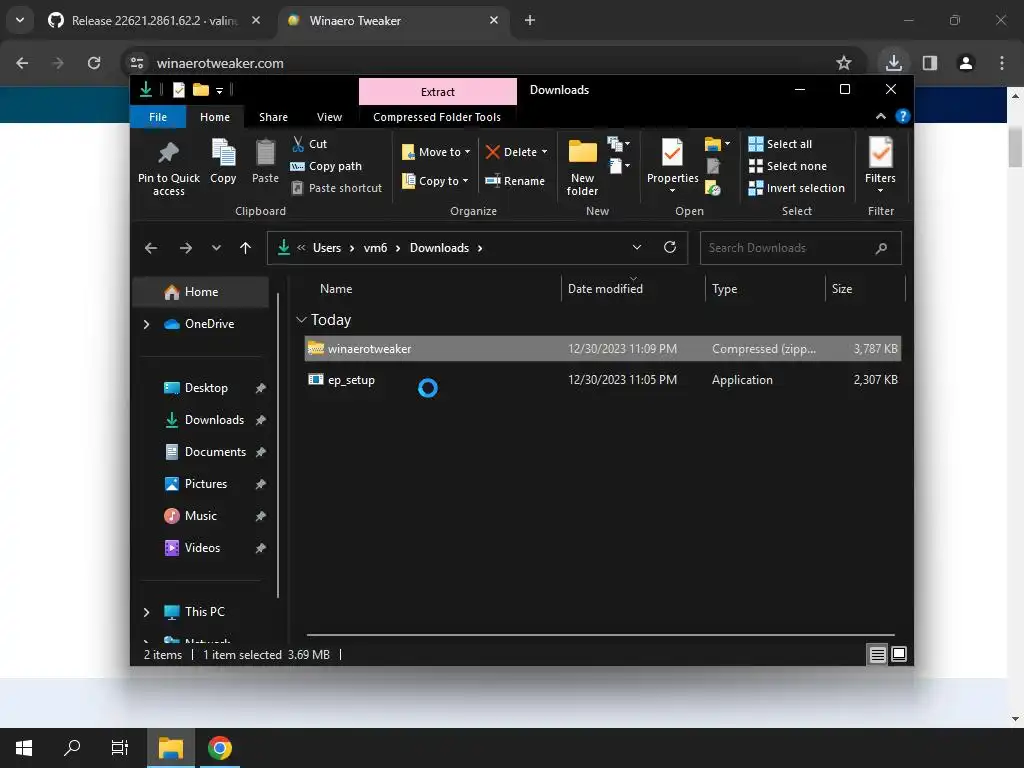
Task: Click Rename in Organize group
Action: [515, 181]
